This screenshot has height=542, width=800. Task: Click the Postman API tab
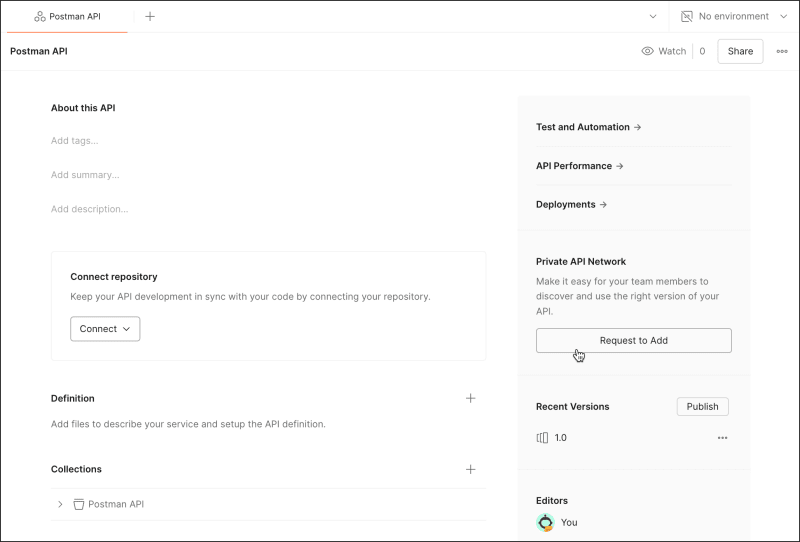tap(67, 16)
